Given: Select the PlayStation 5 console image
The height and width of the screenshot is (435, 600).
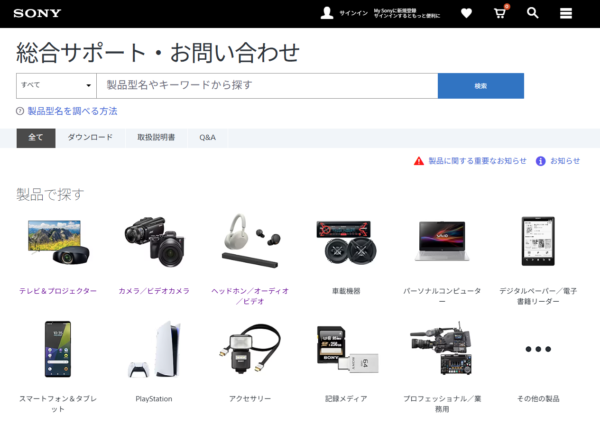Looking at the screenshot, I should tap(154, 349).
